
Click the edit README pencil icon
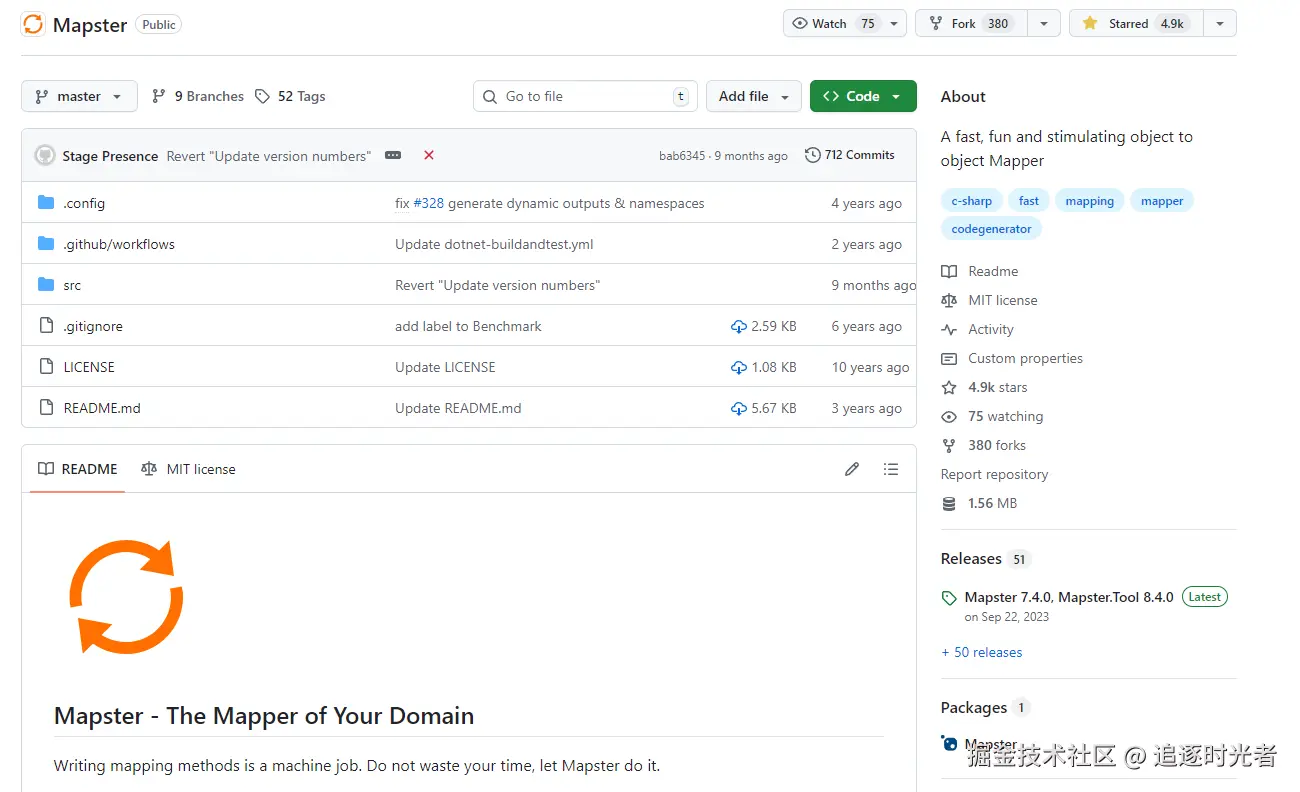[852, 469]
